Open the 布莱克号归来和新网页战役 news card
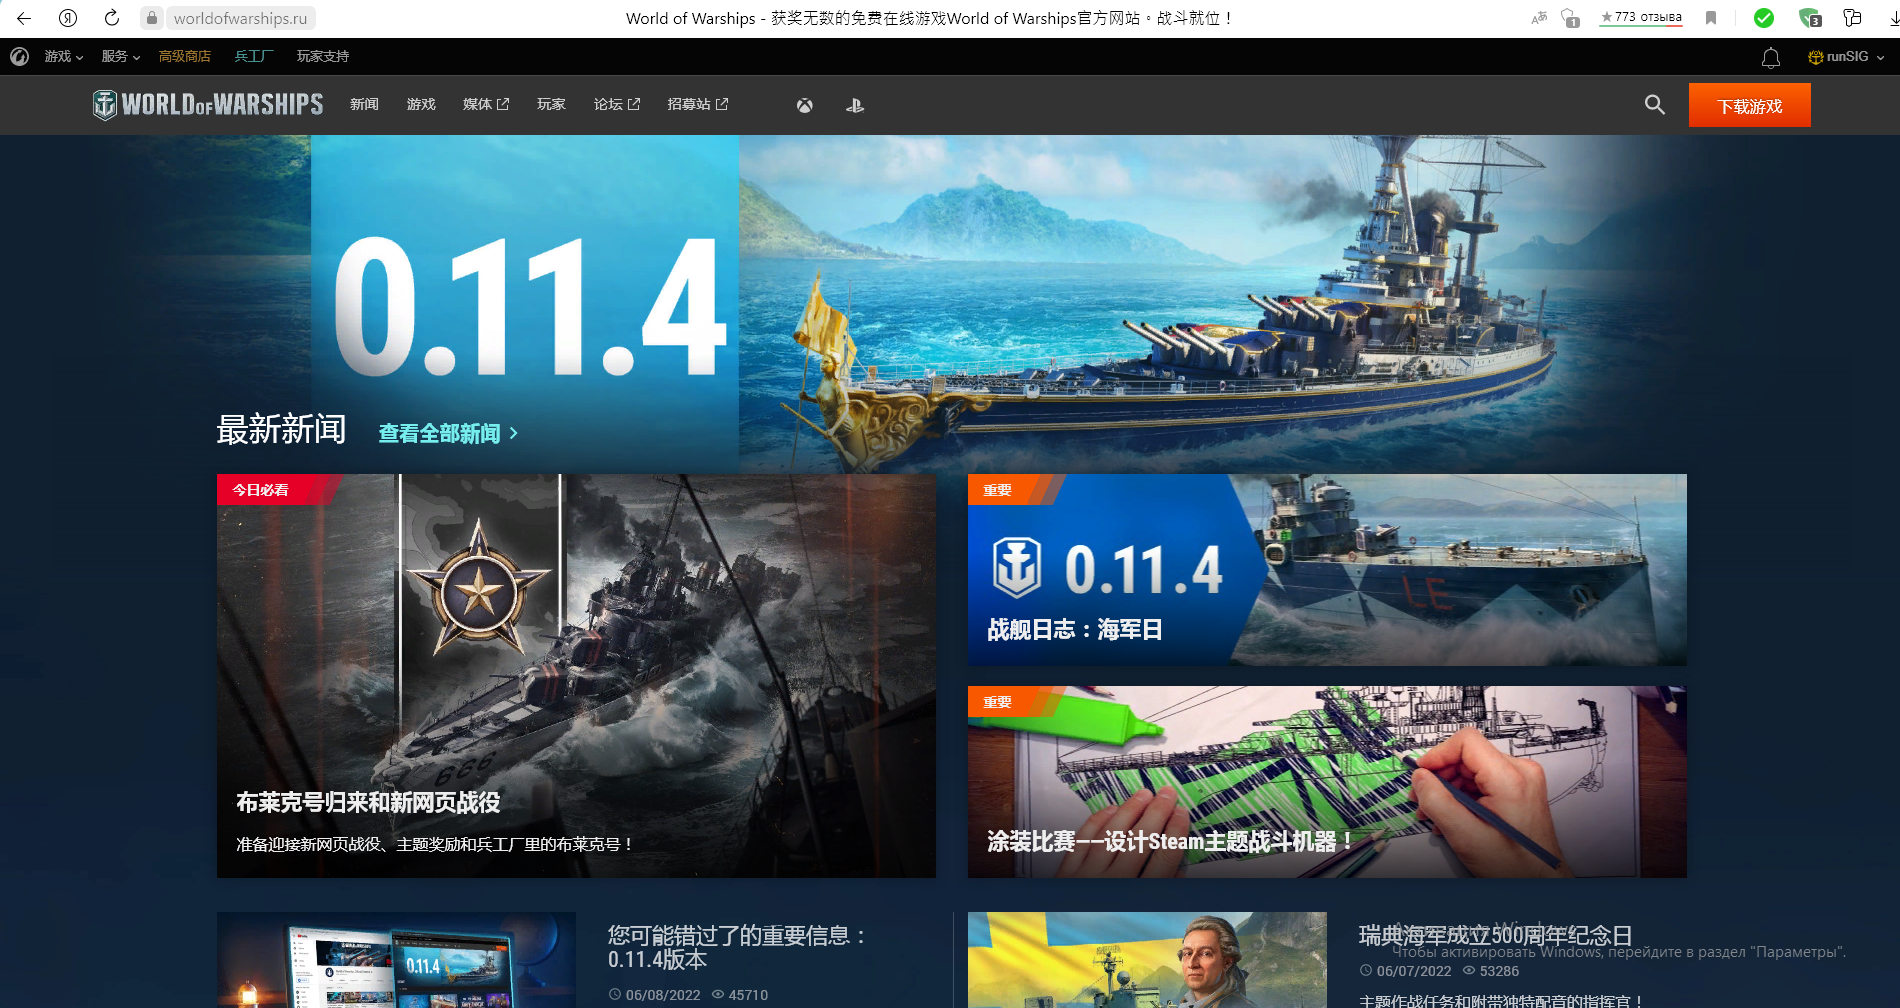The image size is (1900, 1008). pos(576,676)
